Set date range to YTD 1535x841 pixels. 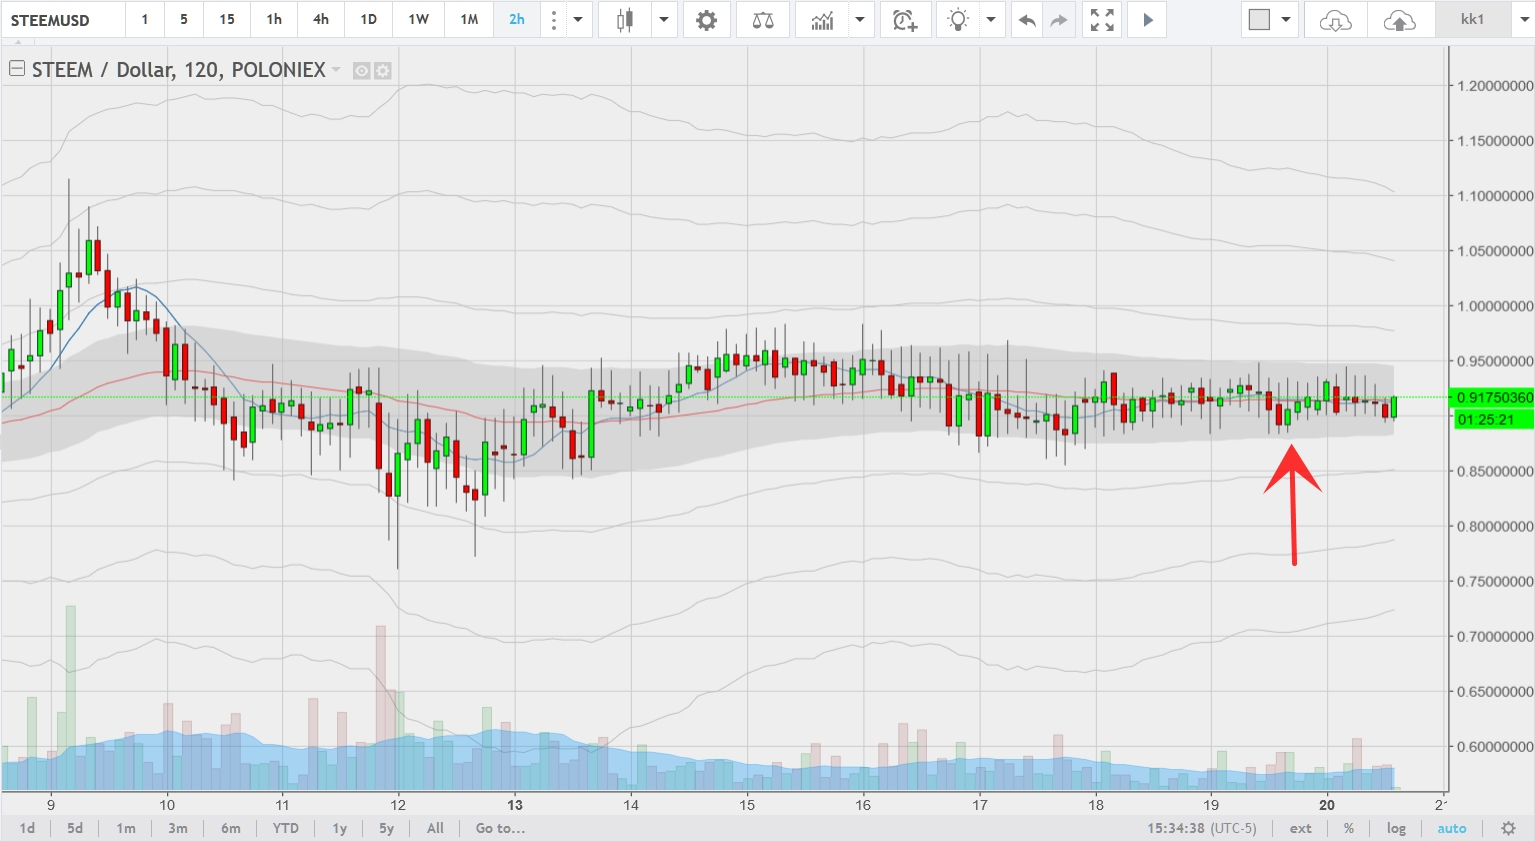[286, 828]
